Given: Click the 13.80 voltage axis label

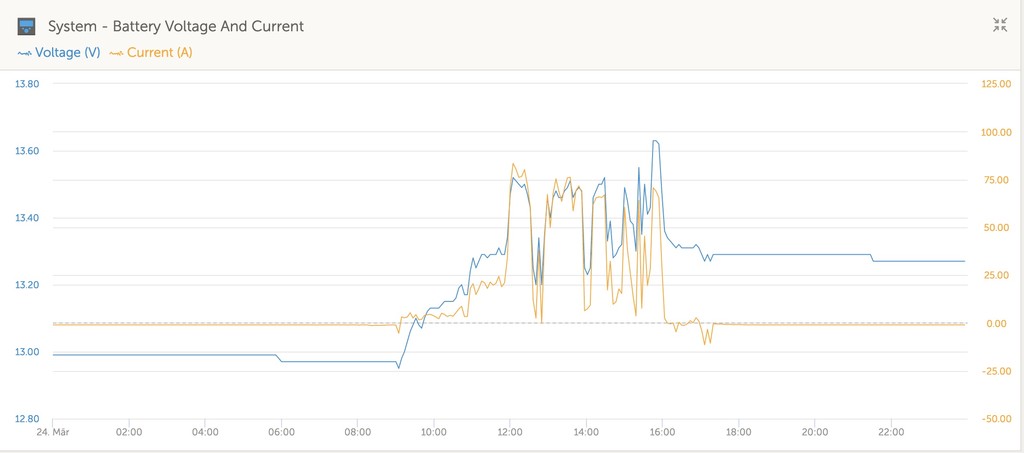Looking at the screenshot, I should pos(27,84).
